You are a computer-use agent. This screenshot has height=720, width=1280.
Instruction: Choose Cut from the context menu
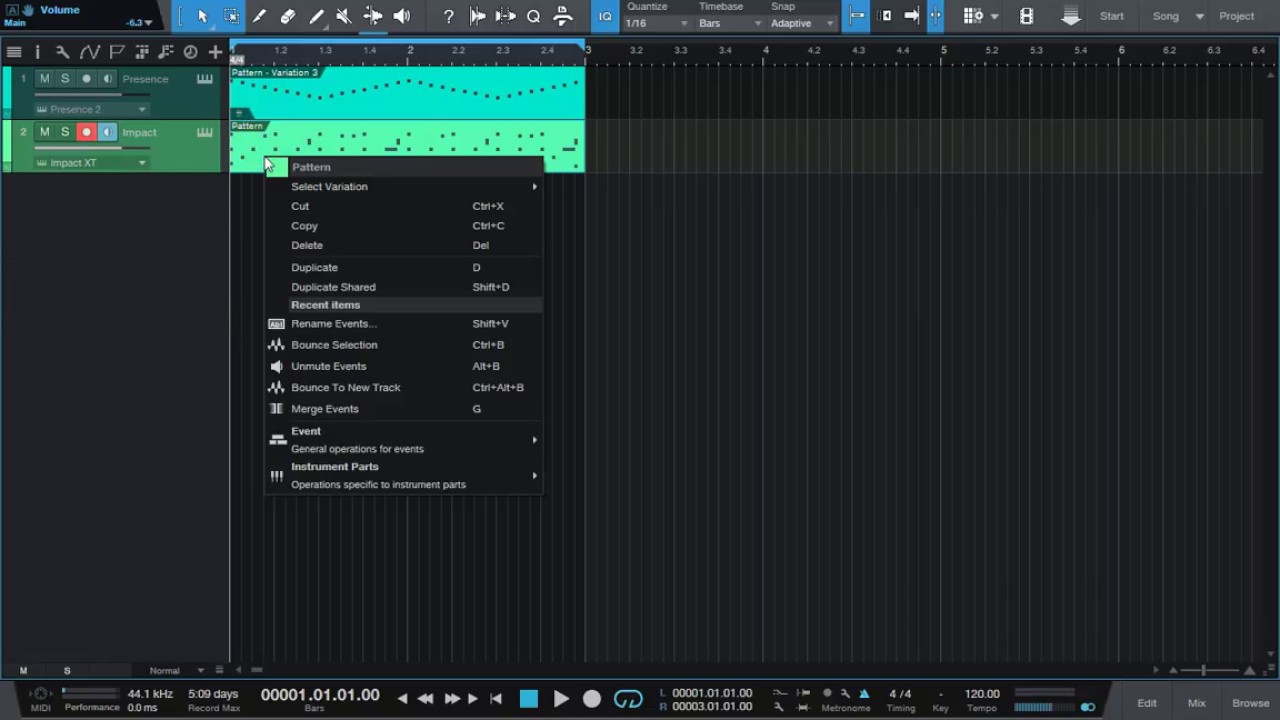[404, 206]
